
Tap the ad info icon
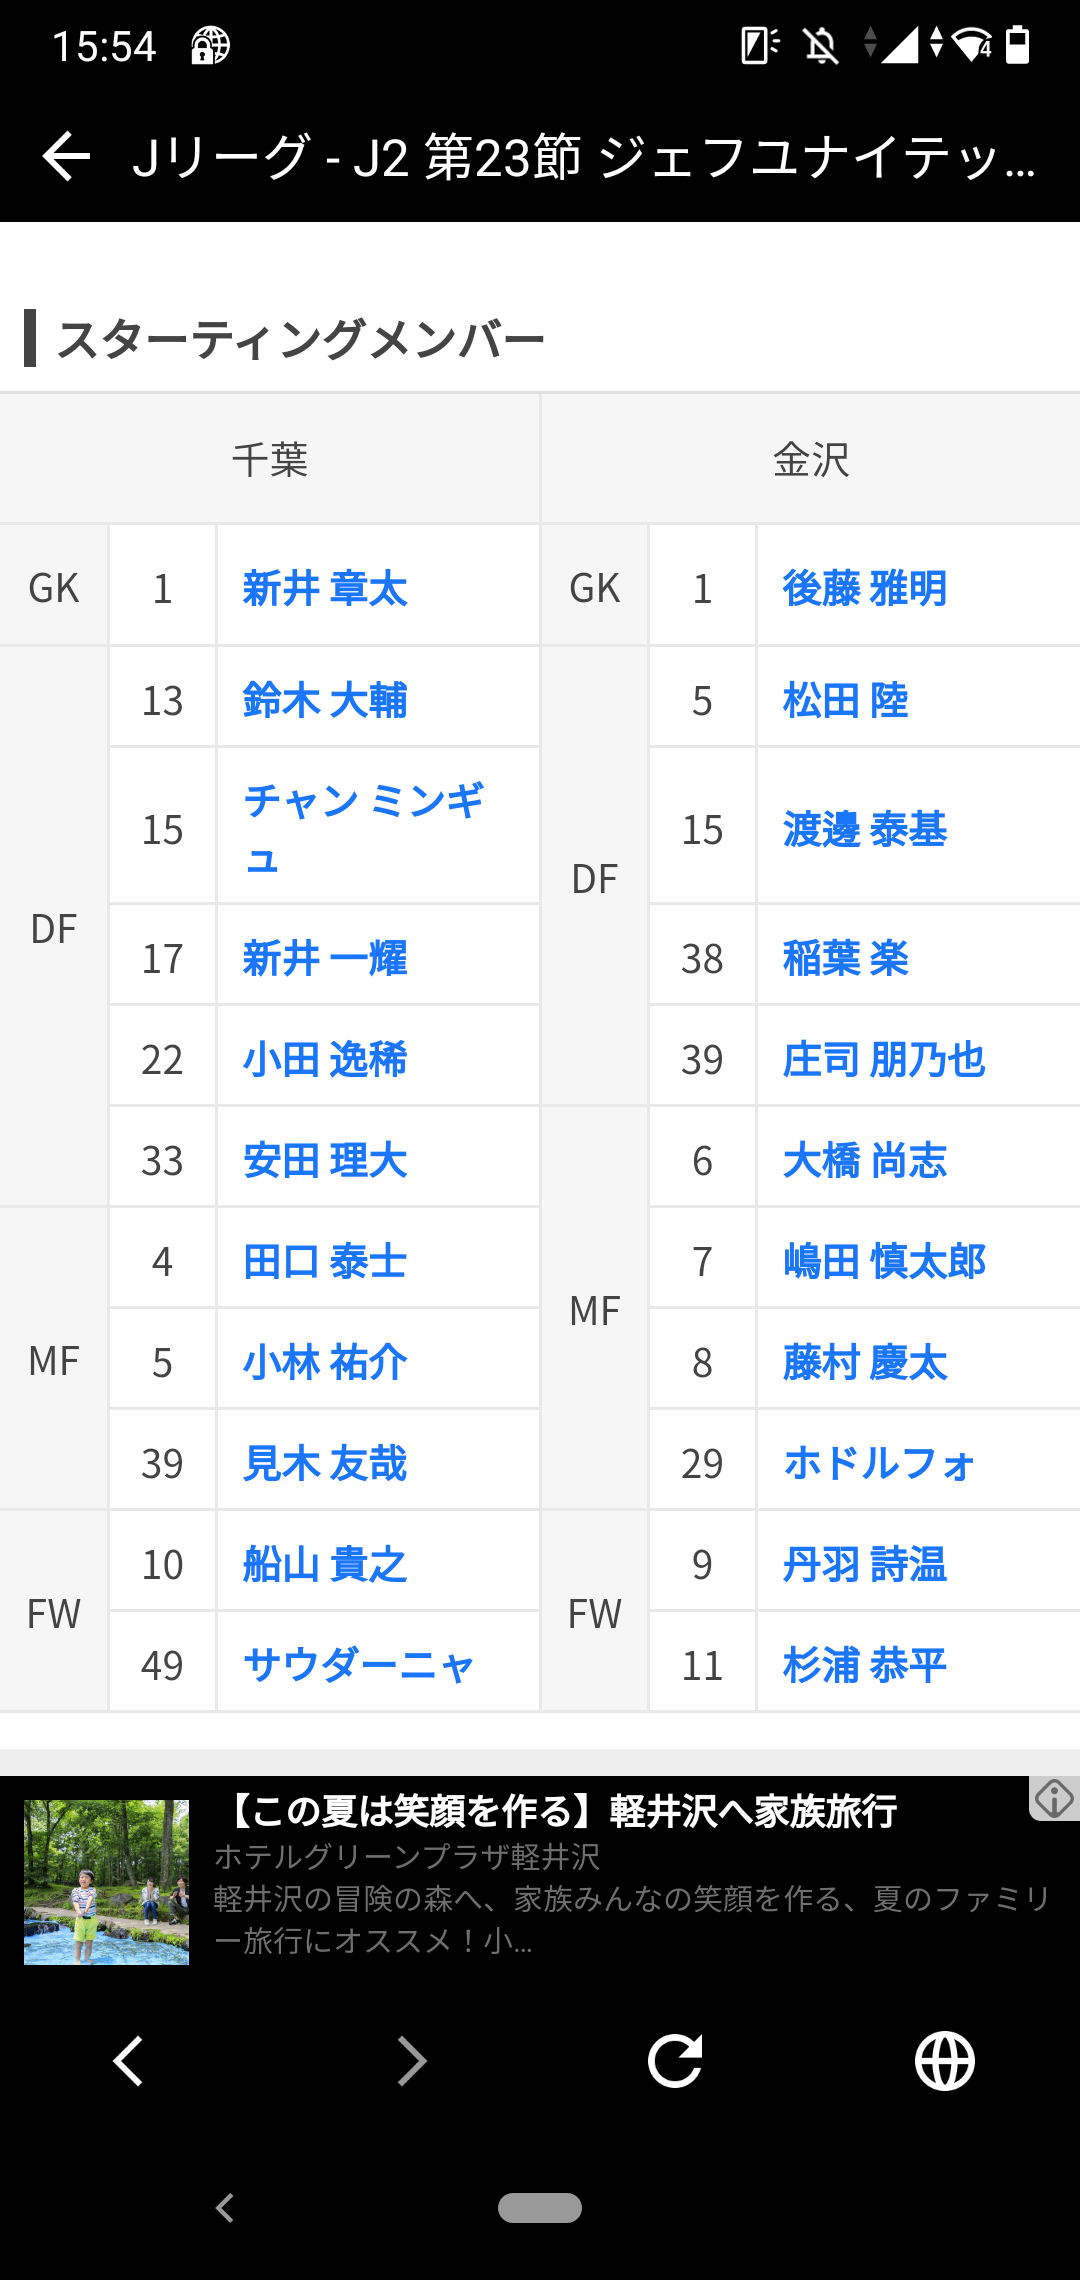[x=1054, y=1799]
